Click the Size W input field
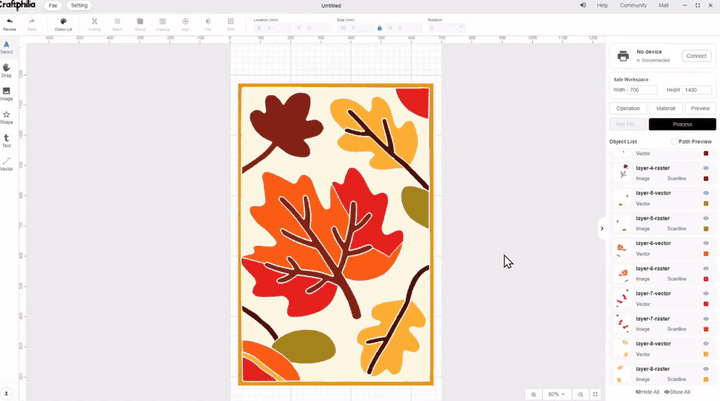 pos(356,28)
